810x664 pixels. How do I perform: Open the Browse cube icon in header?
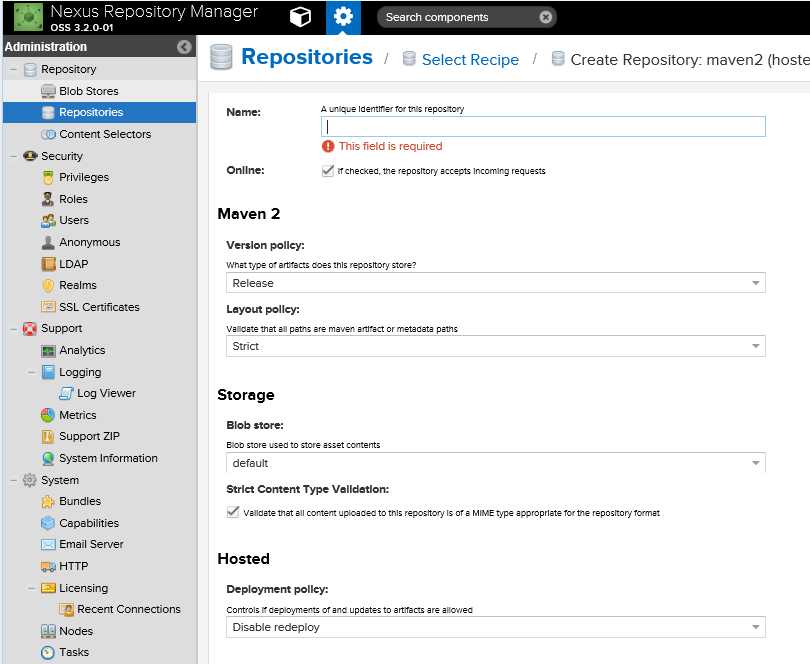300,17
